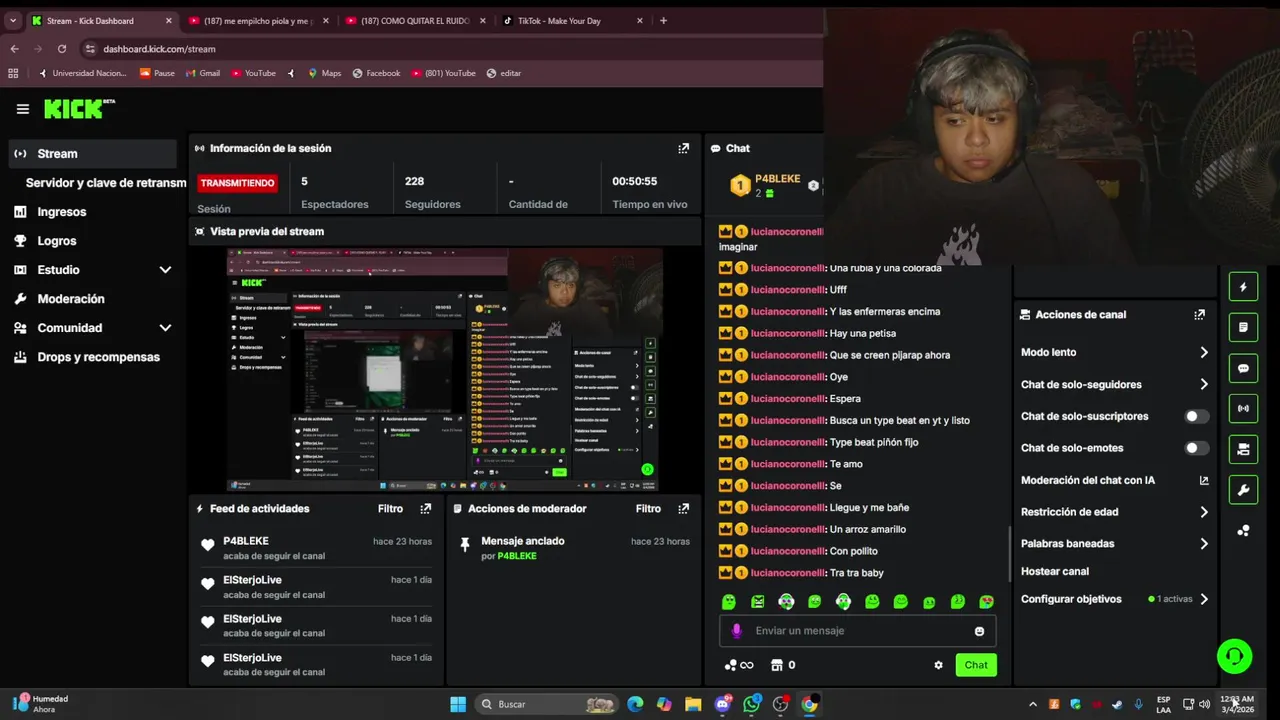Open Moderación del chat con IA external link
1280x720 pixels.
[1204, 480]
